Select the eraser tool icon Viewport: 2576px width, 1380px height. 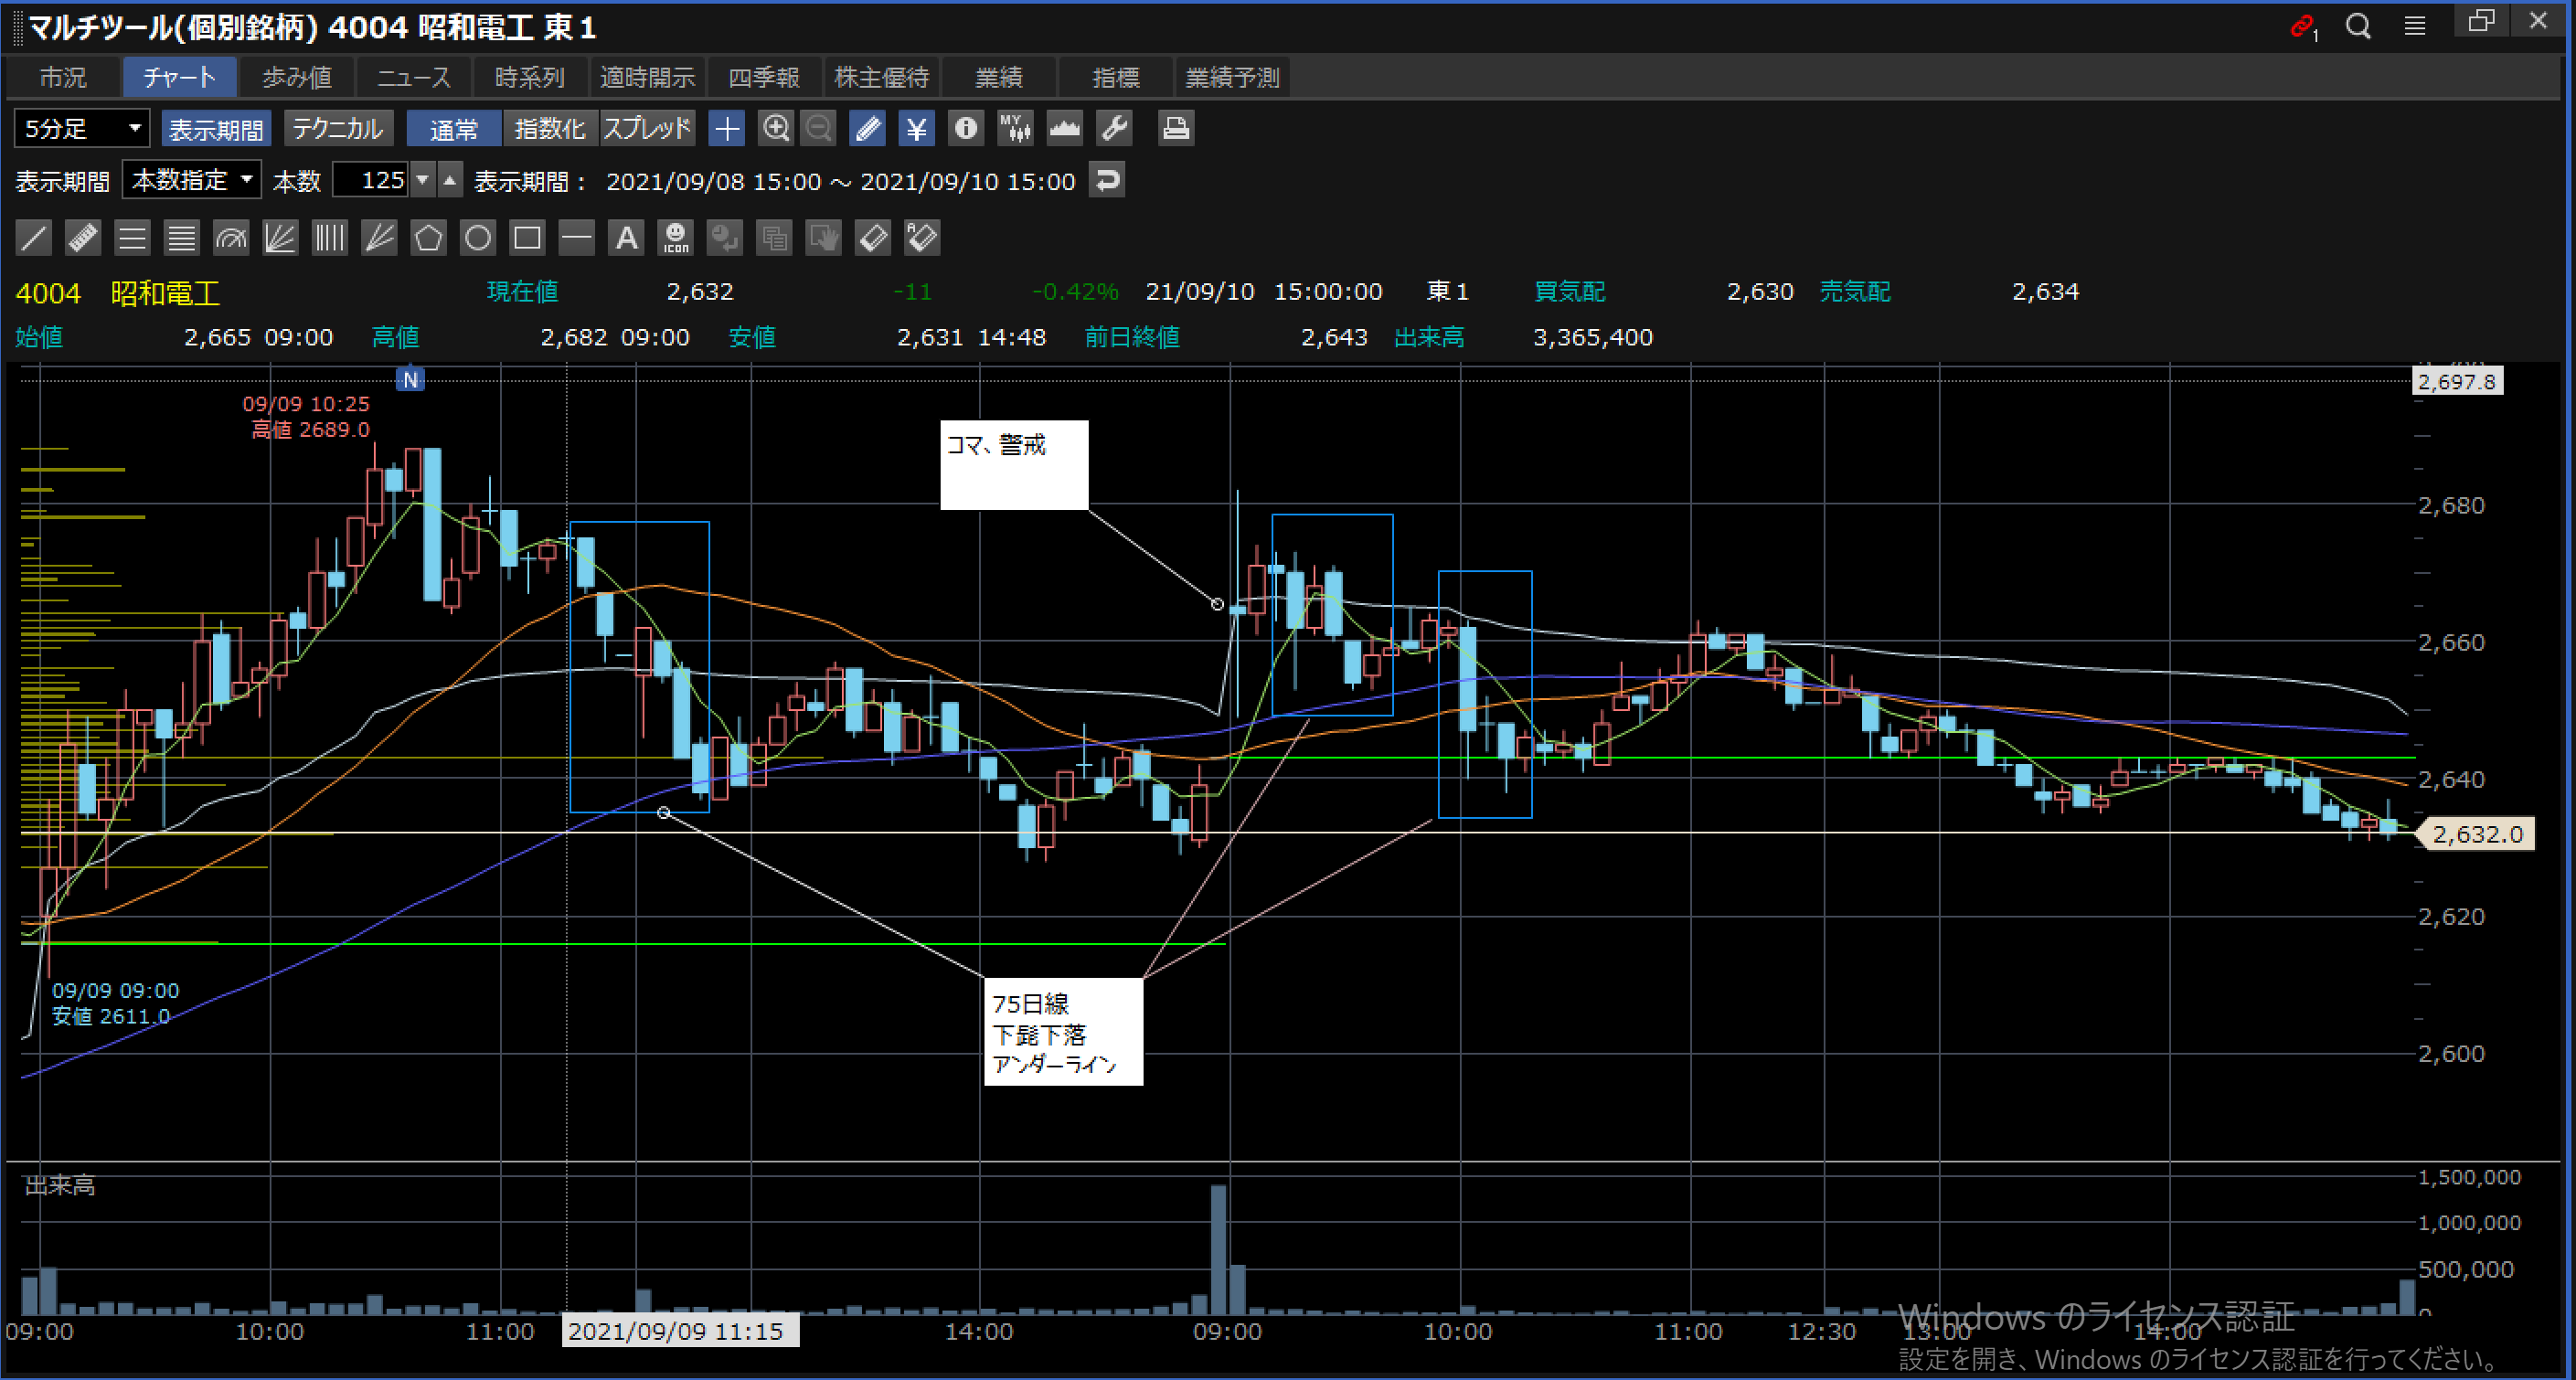[x=872, y=238]
